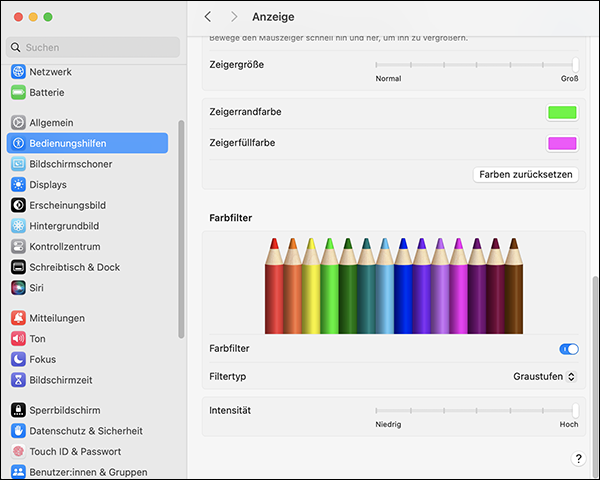
Task: Select the Bildschirmschoner icon
Action: coord(18,164)
